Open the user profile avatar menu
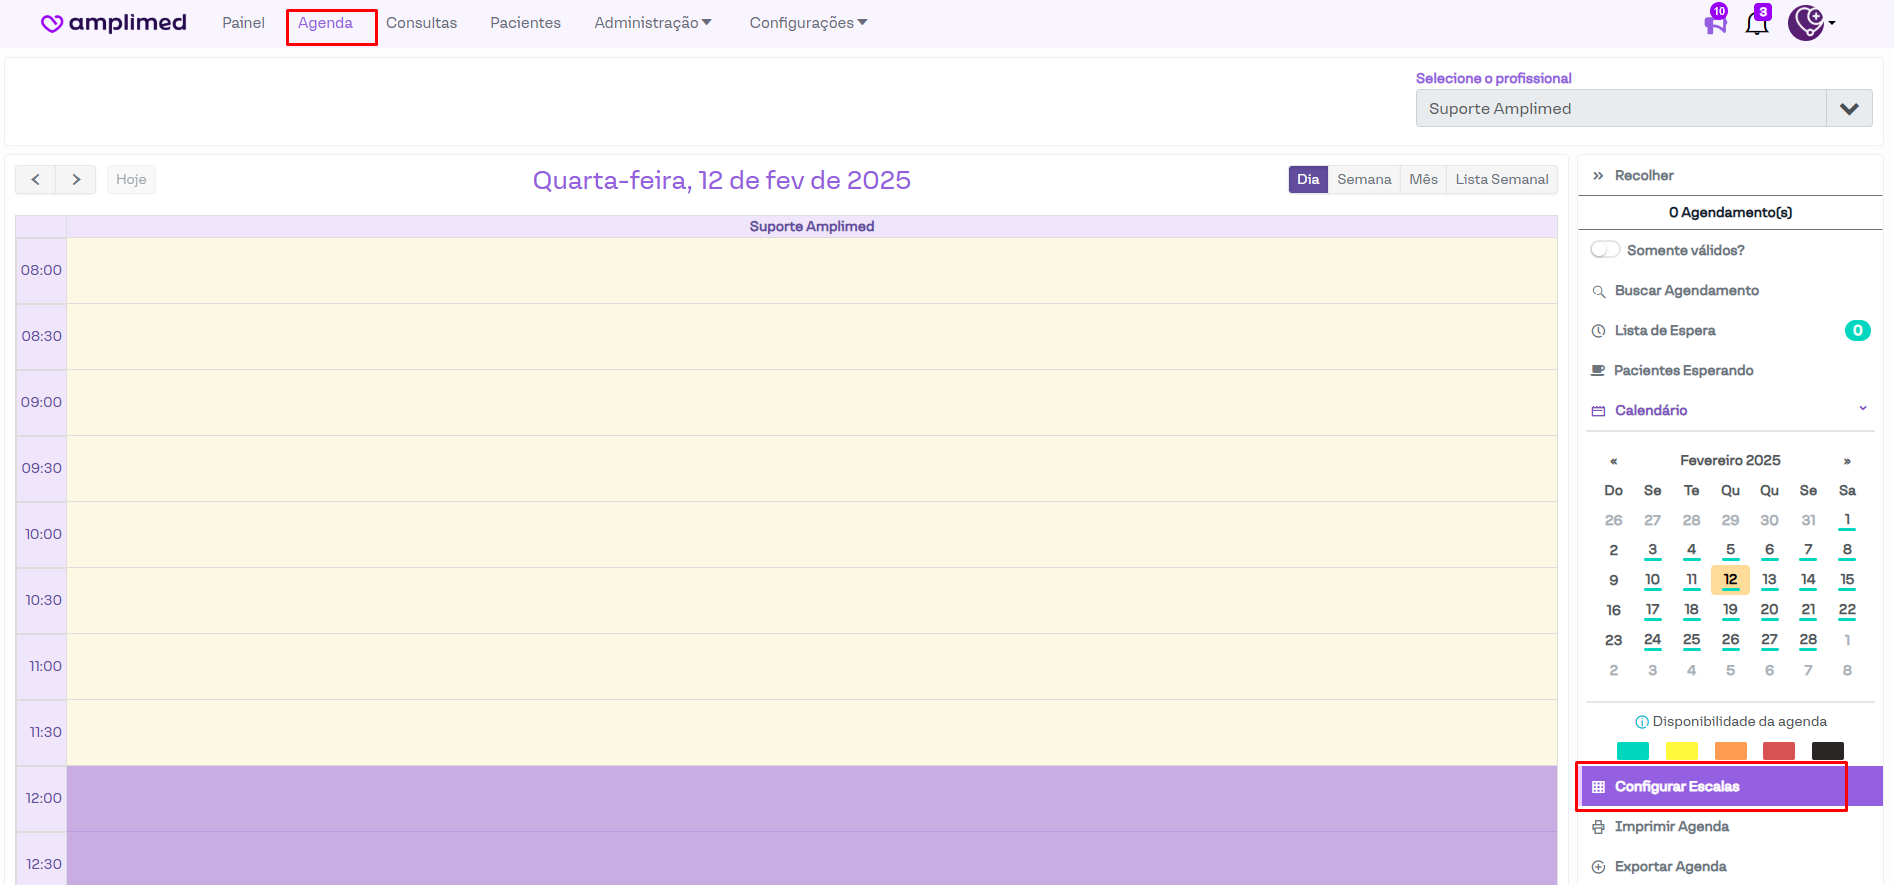1894x885 pixels. click(x=1807, y=22)
